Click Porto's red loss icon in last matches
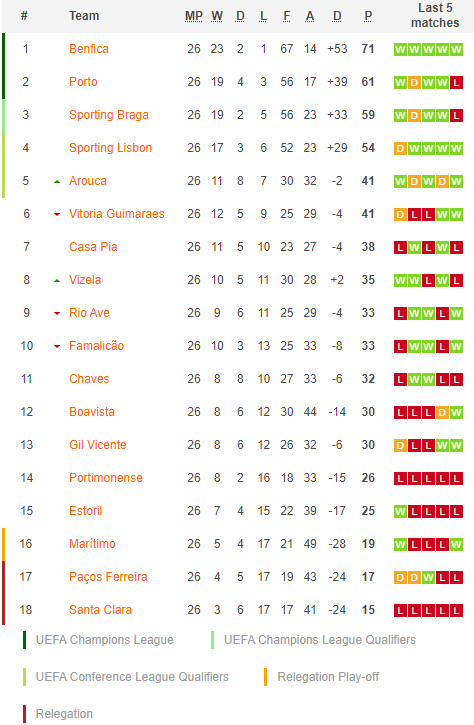This screenshot has height=725, width=474. click(x=456, y=83)
